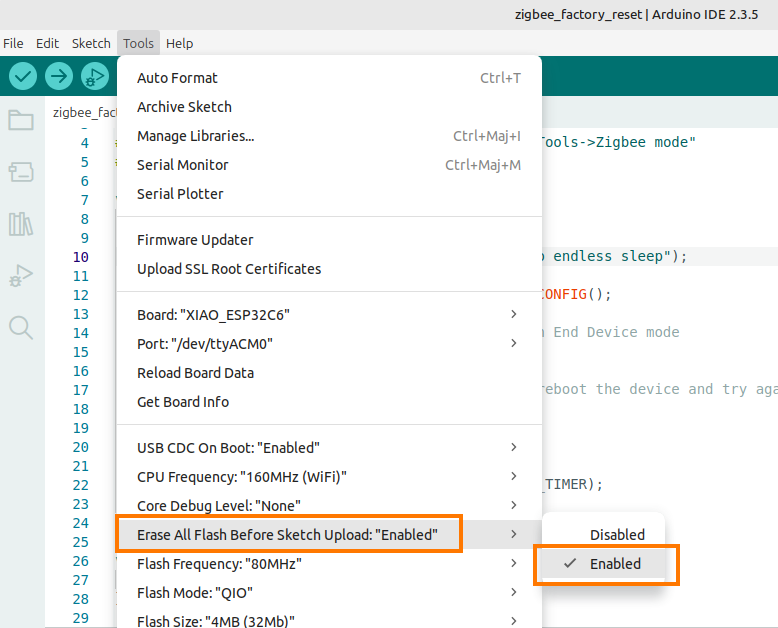Image resolution: width=778 pixels, height=628 pixels.
Task: Open the Library Manager books icon
Action: pos(21,224)
